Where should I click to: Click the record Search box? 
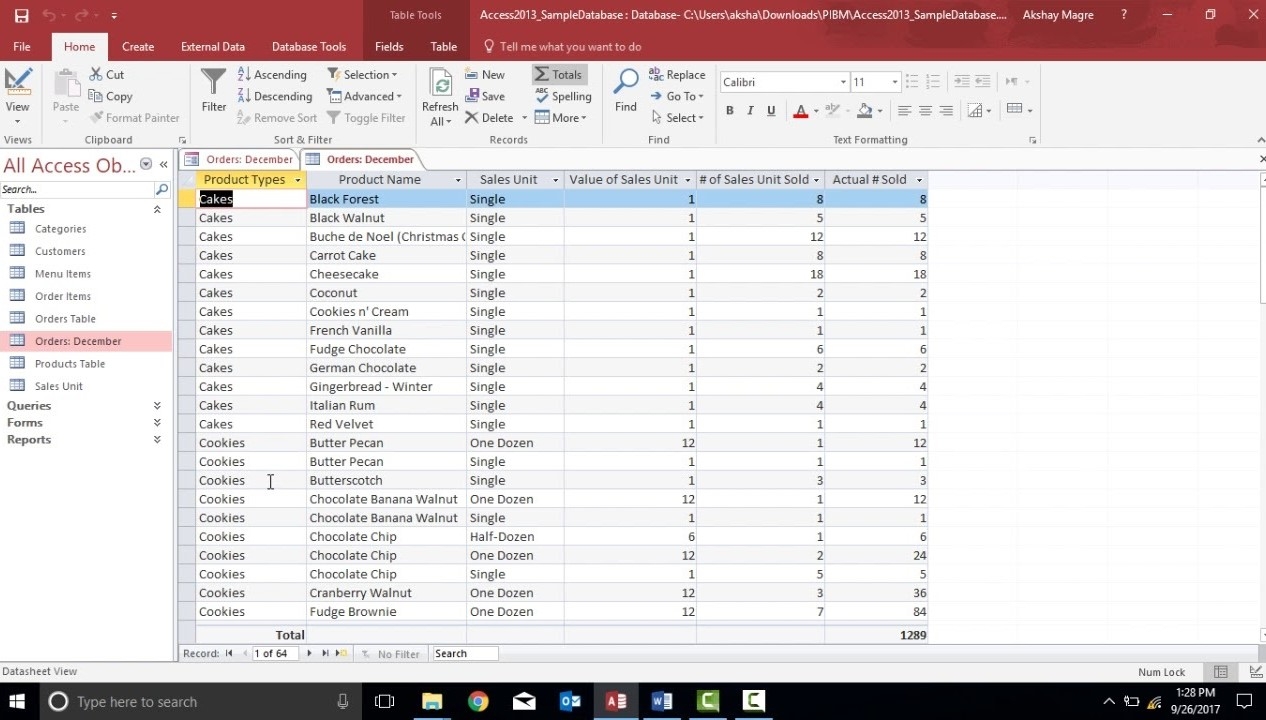click(465, 654)
